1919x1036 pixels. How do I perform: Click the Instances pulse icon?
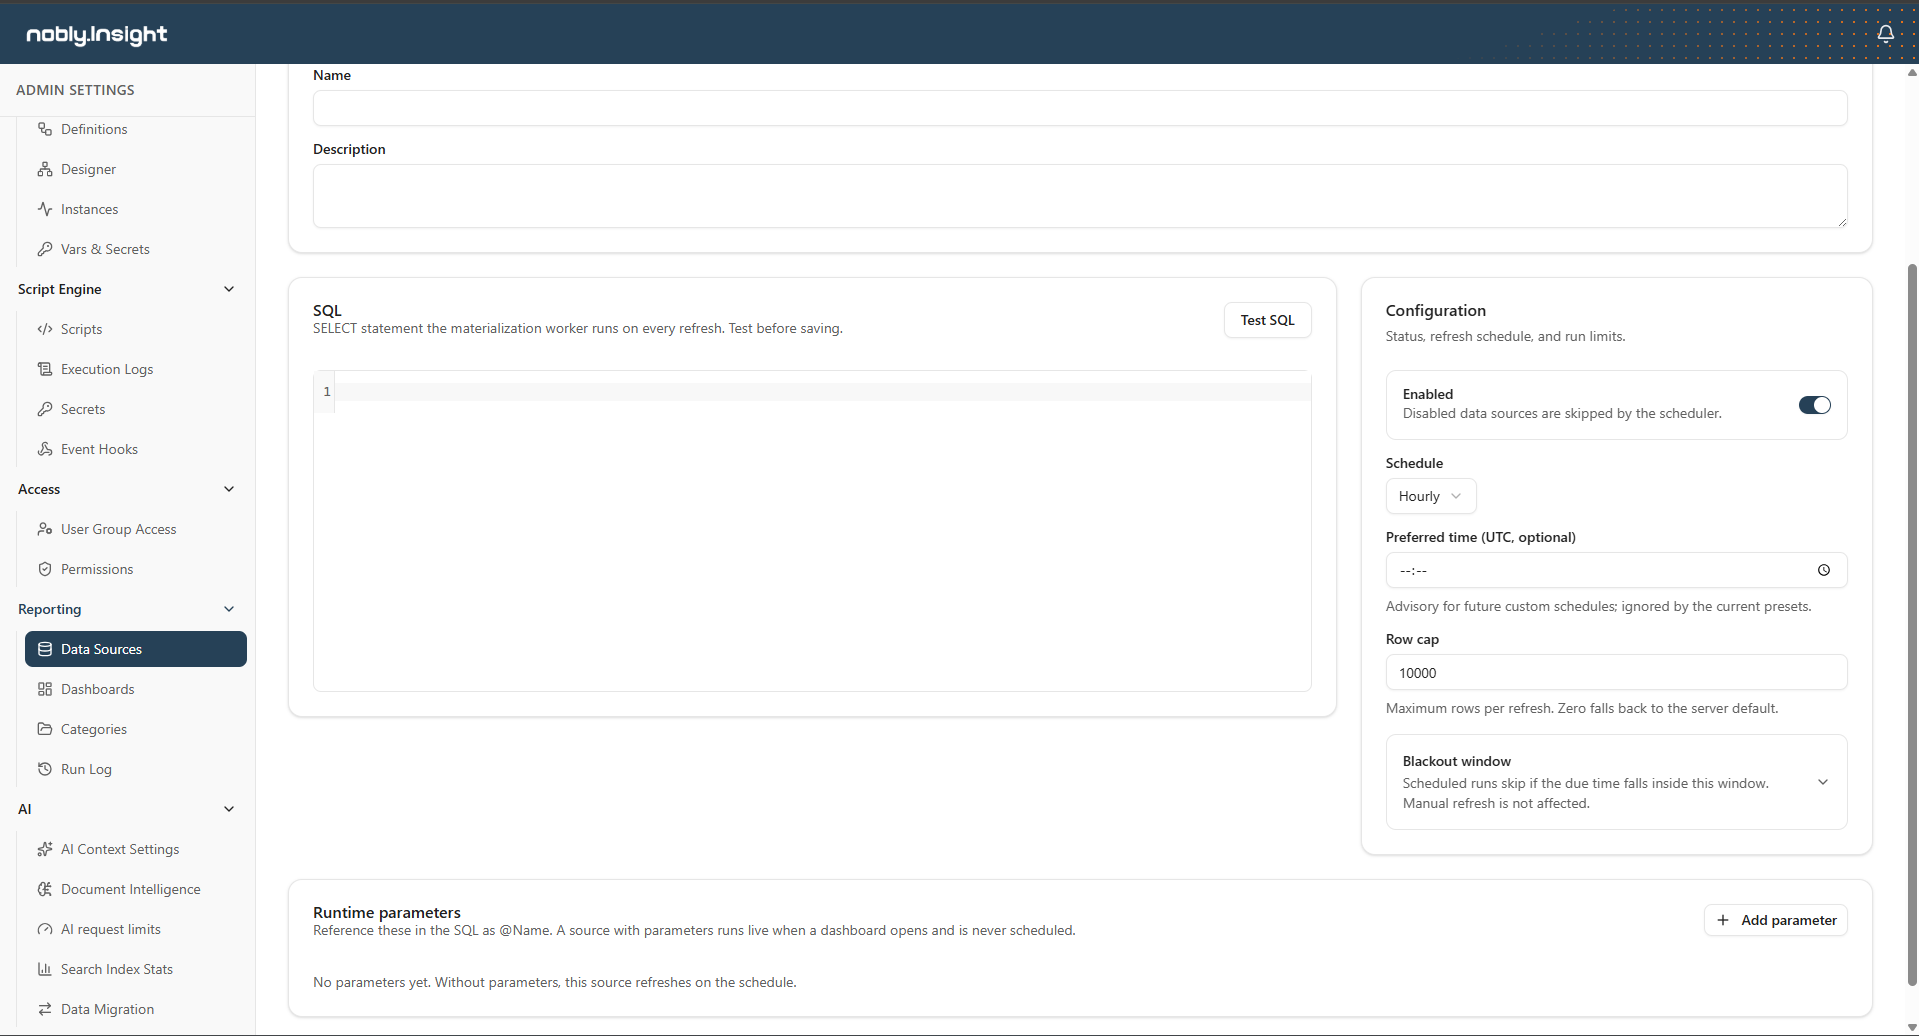pyautogui.click(x=45, y=209)
